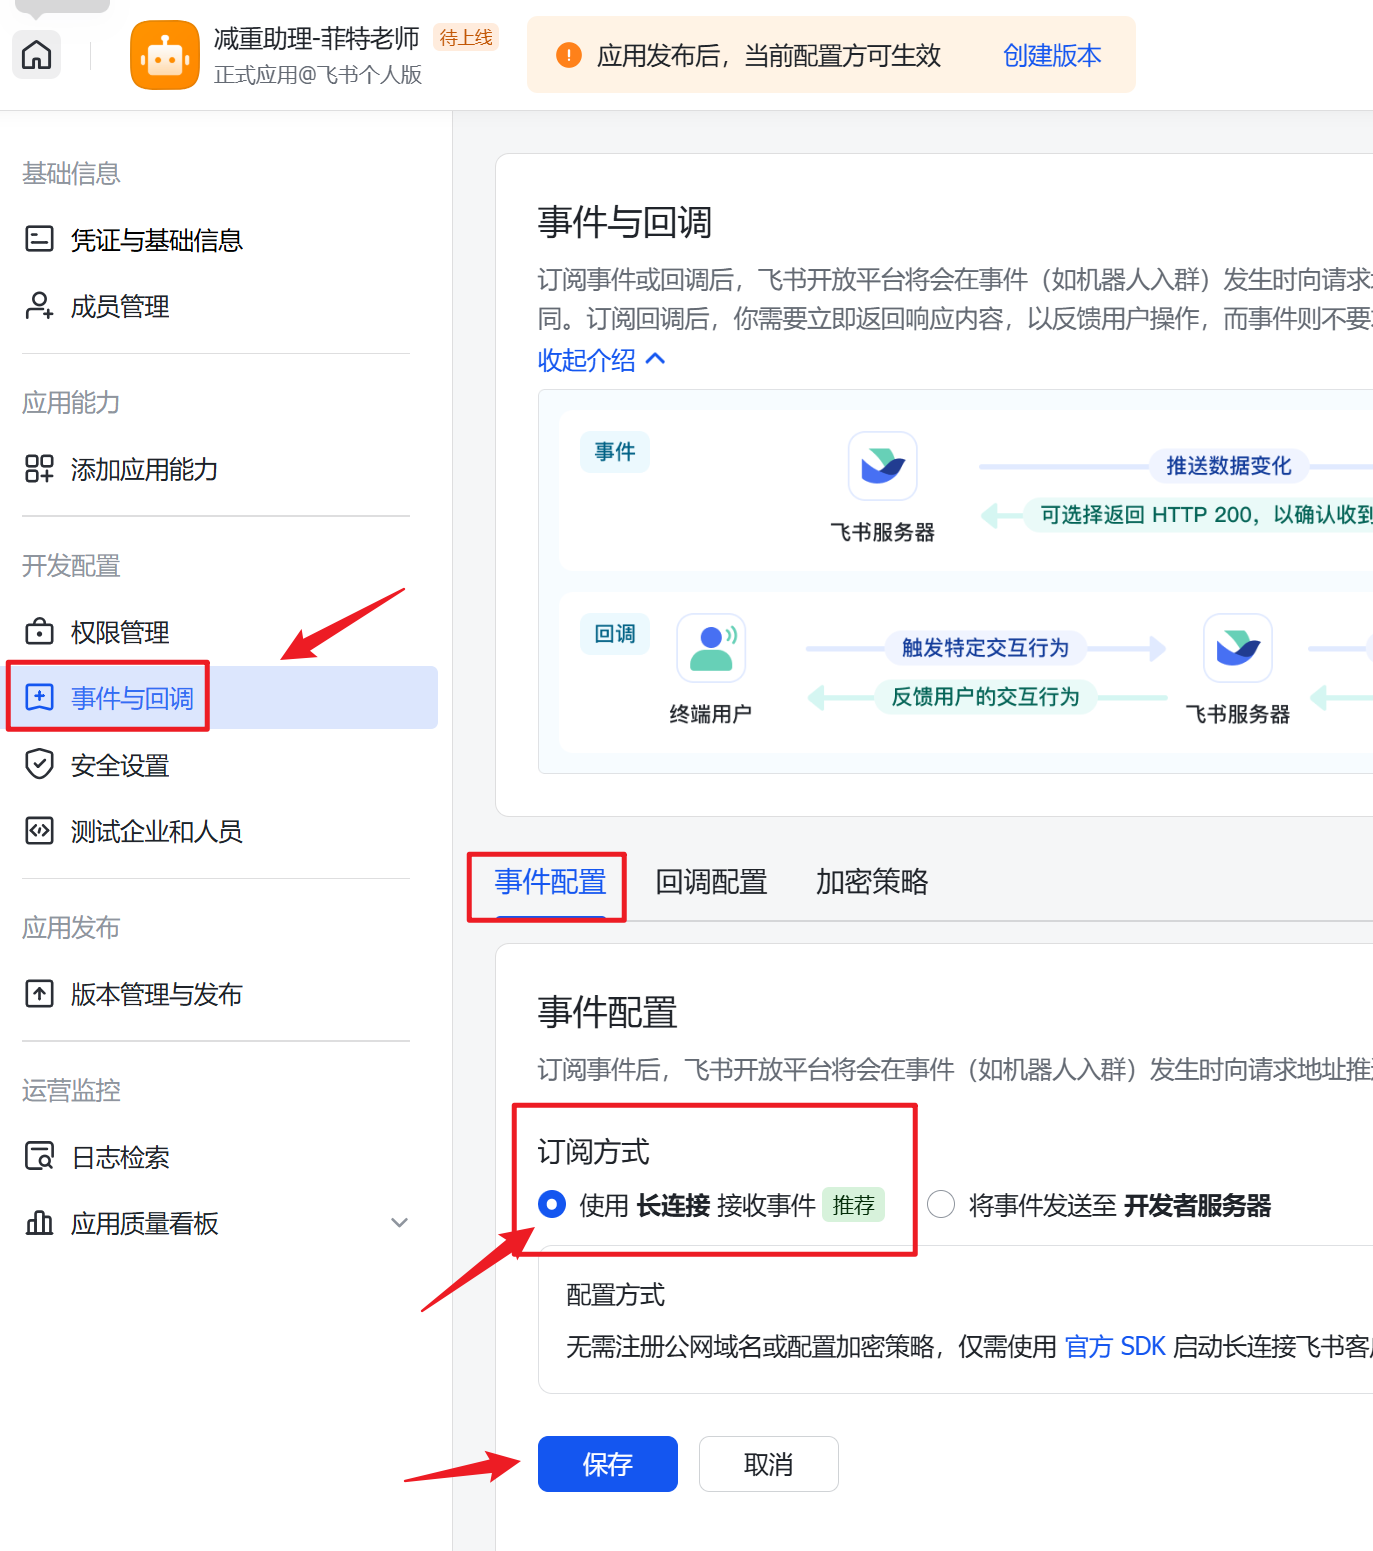Click the 订阅方式 label

tap(594, 1151)
